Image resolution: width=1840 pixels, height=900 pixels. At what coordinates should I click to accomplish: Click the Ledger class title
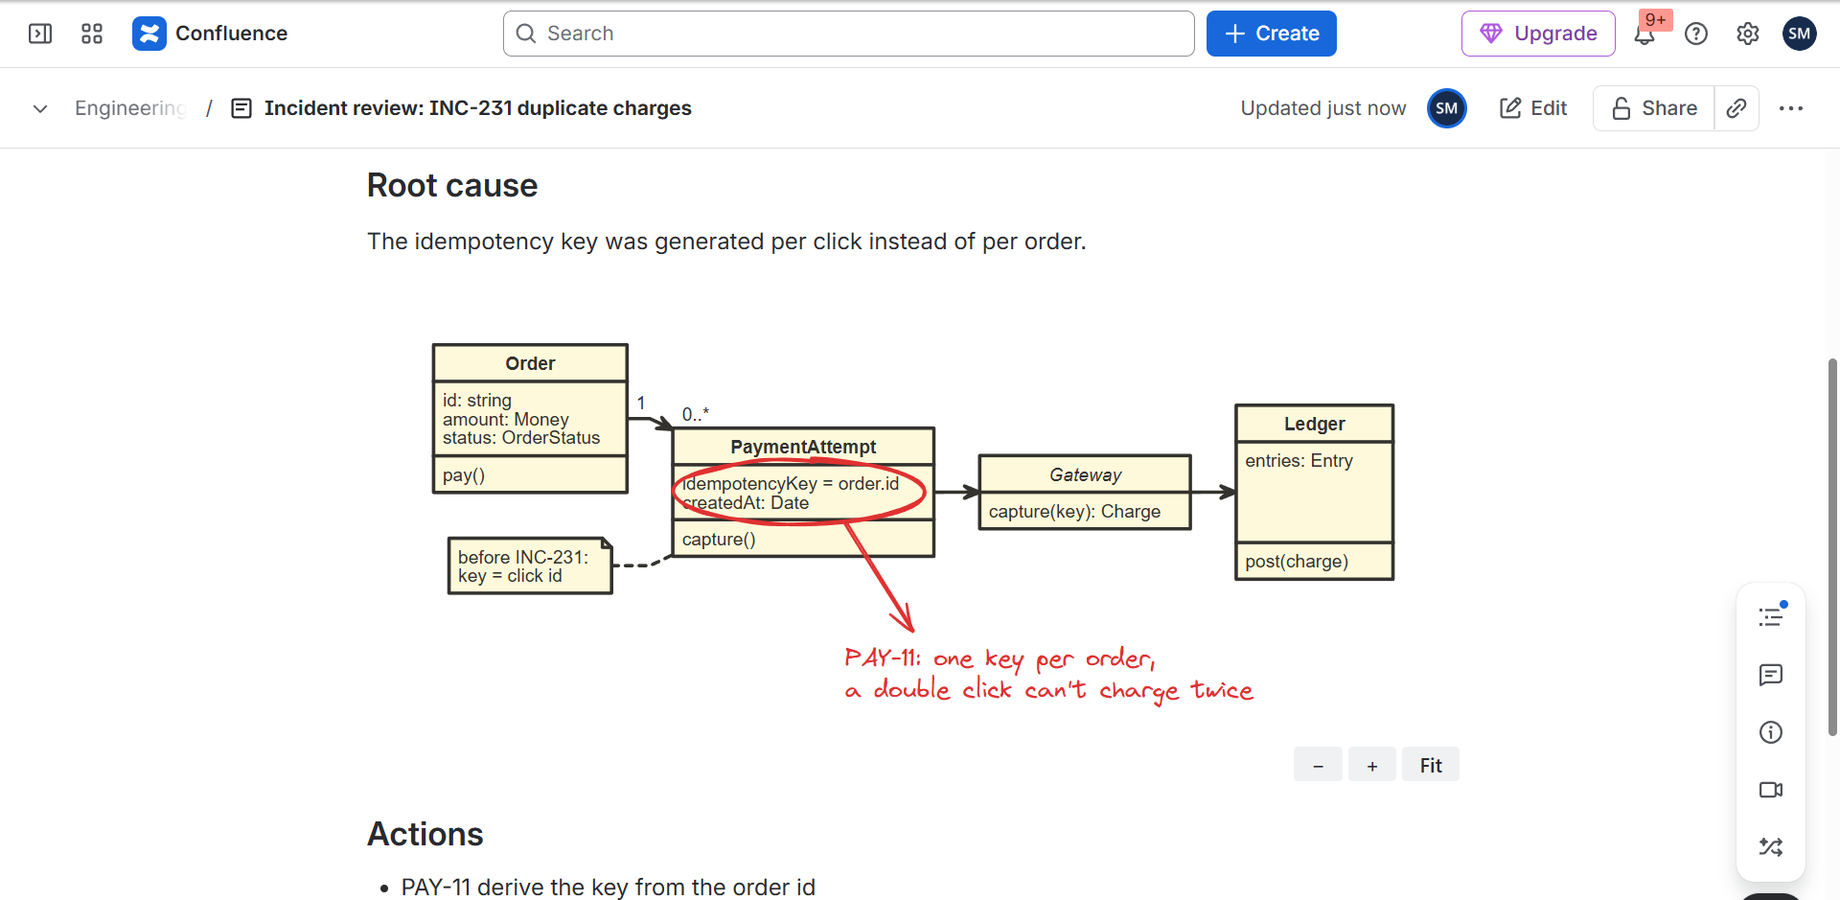(1314, 424)
